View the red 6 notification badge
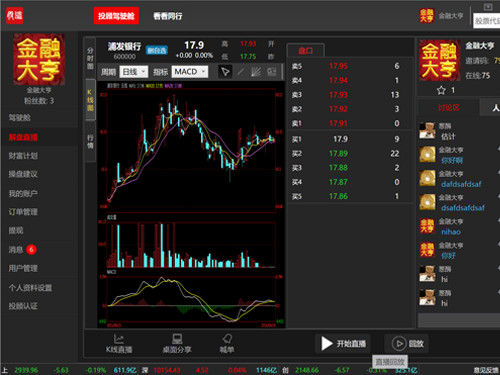The height and width of the screenshot is (375, 500). (x=31, y=249)
